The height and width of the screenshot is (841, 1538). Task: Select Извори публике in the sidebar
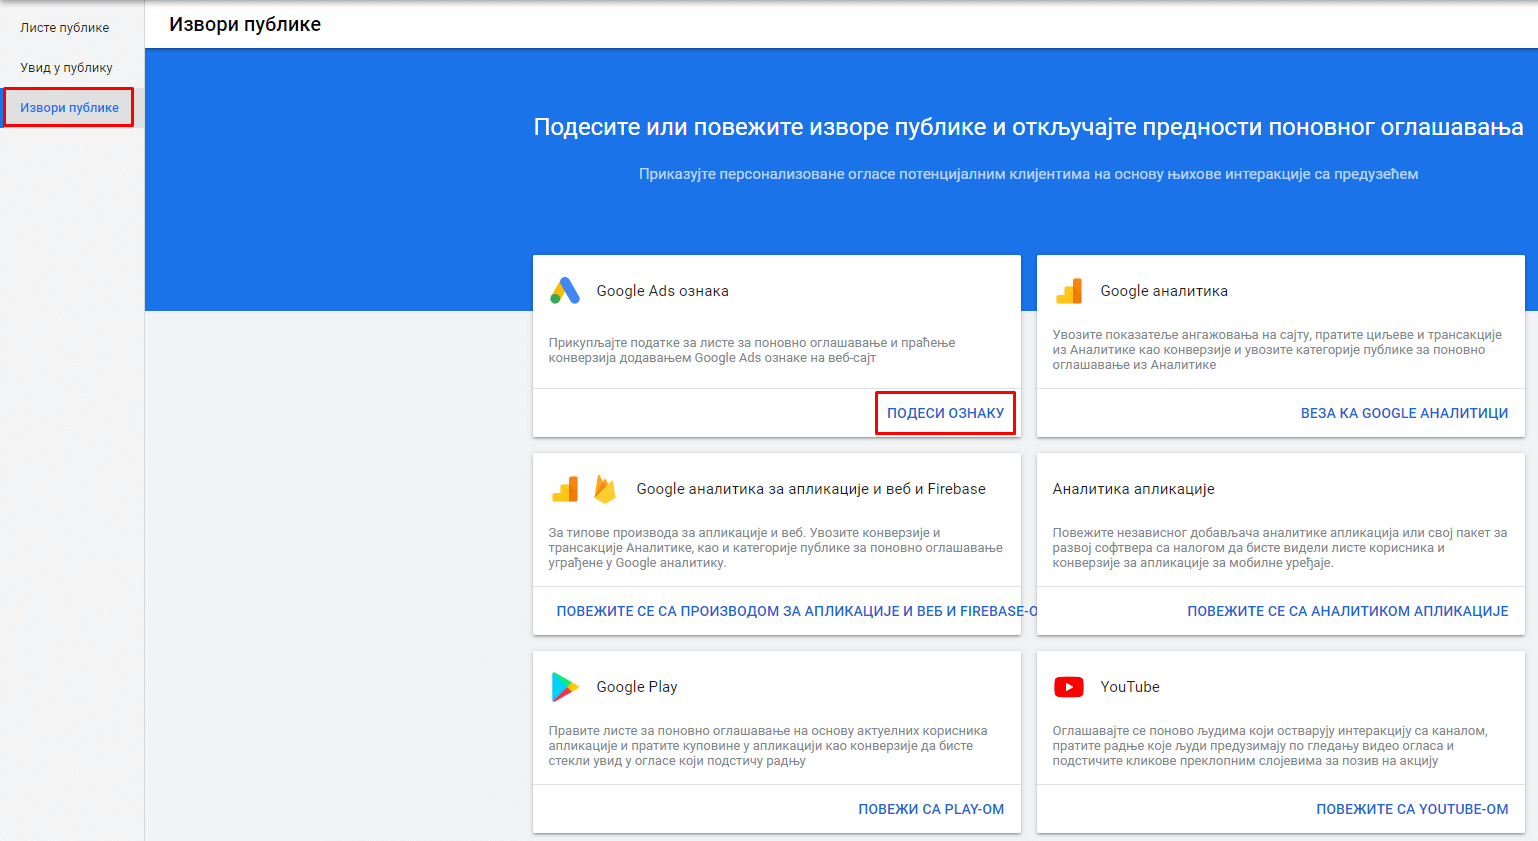coord(69,108)
